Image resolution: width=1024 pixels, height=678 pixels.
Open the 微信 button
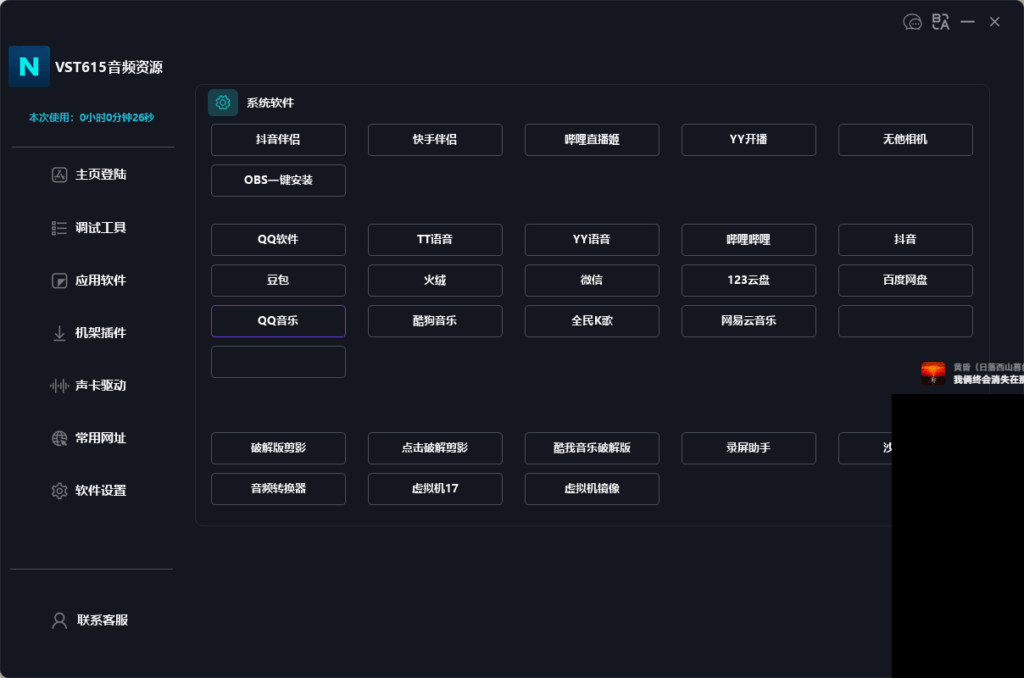592,280
